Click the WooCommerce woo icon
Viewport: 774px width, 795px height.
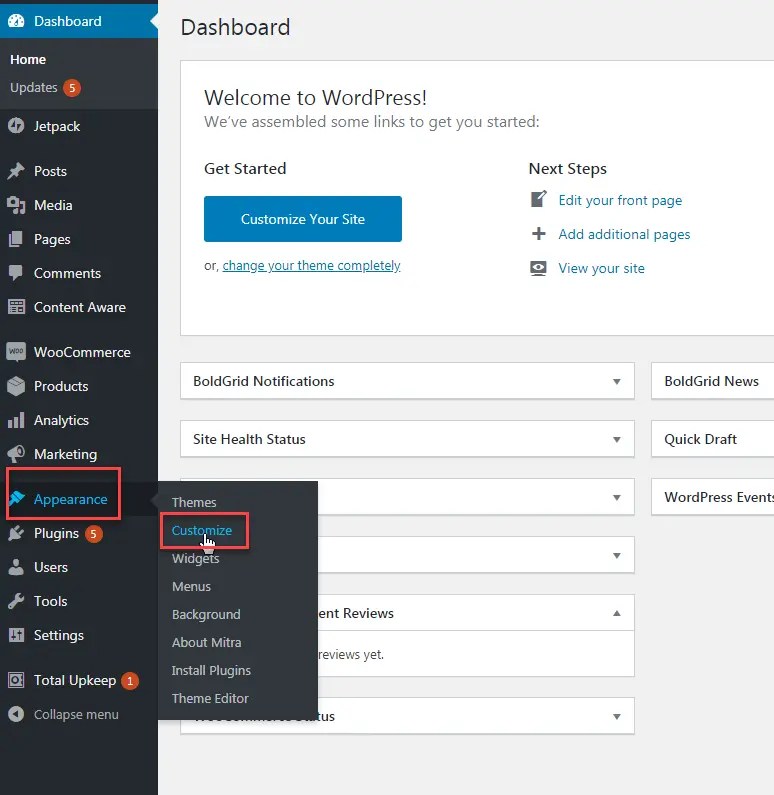coord(16,352)
